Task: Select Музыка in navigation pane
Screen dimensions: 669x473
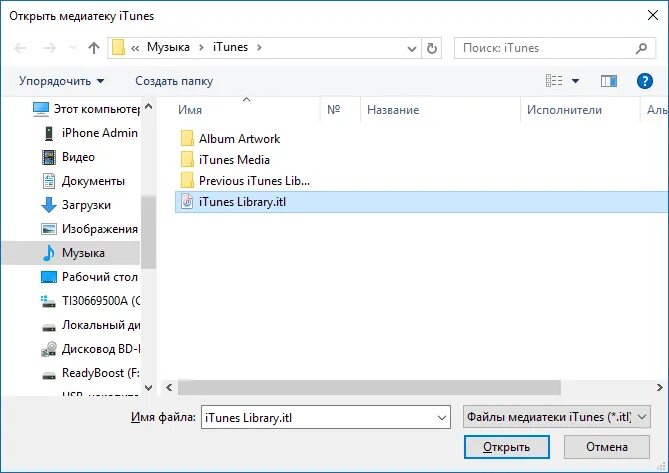Action: [x=71, y=253]
